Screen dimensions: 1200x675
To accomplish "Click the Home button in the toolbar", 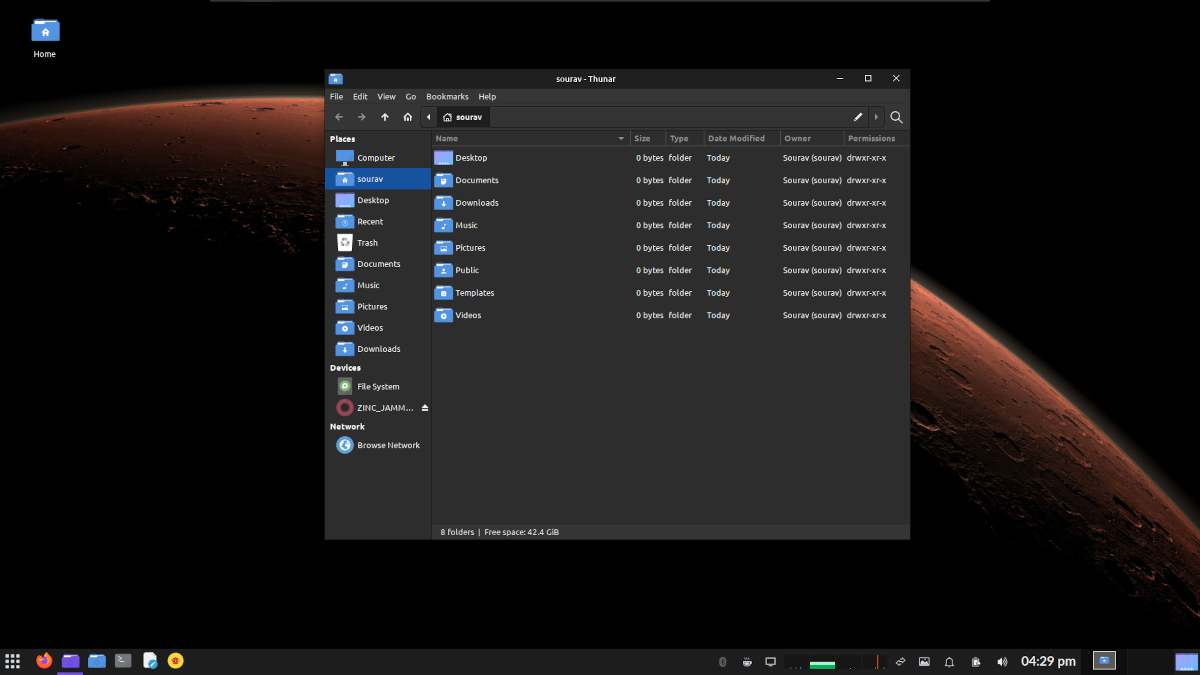I will [x=407, y=117].
